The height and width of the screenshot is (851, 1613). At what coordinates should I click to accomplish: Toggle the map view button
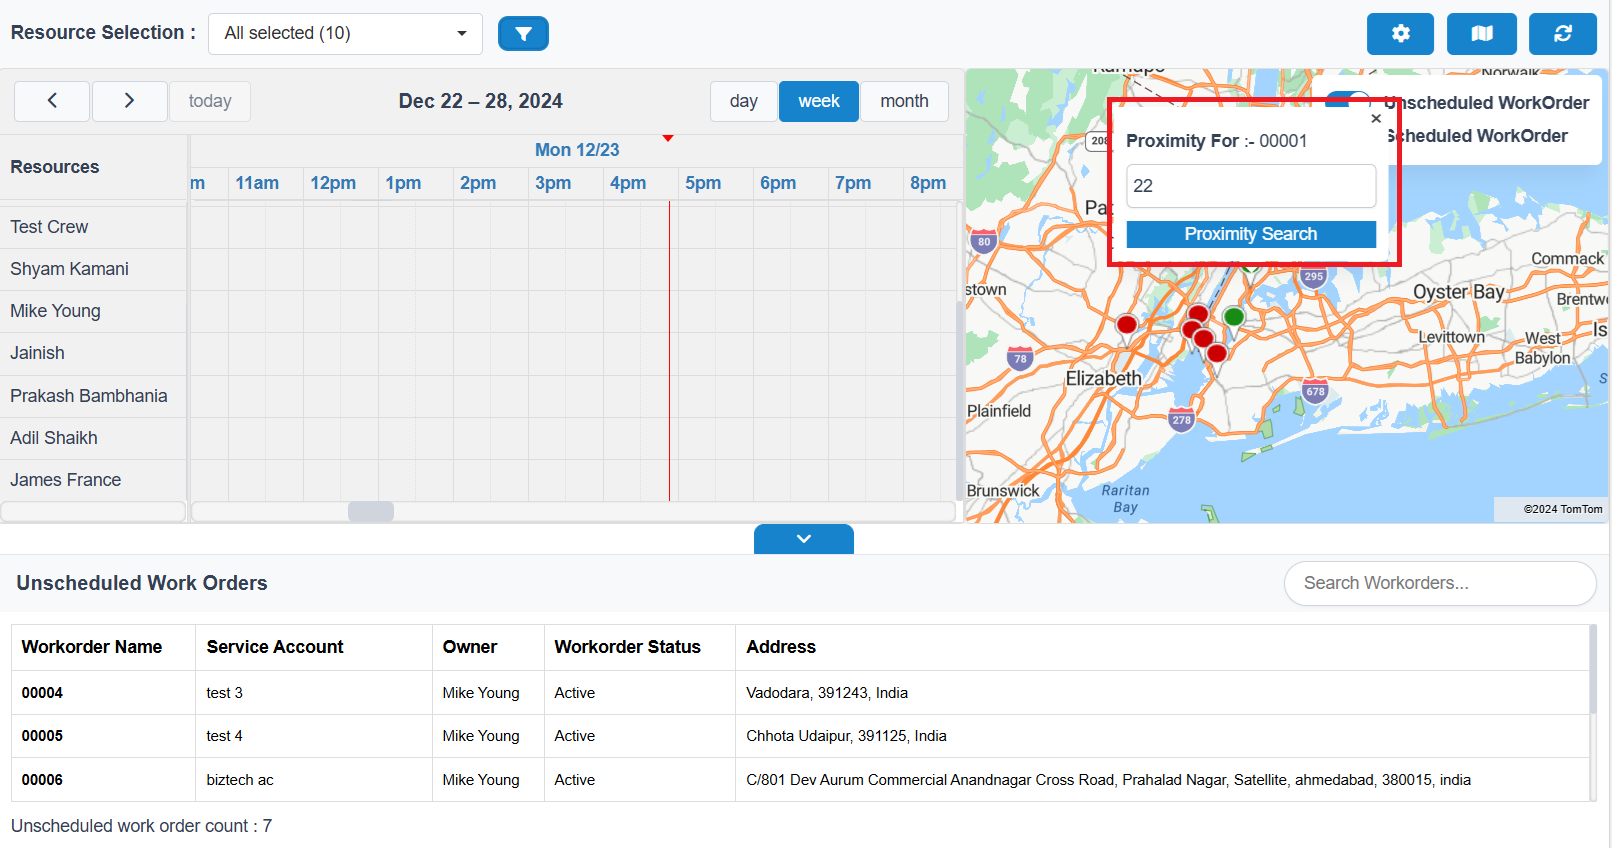[1482, 34]
